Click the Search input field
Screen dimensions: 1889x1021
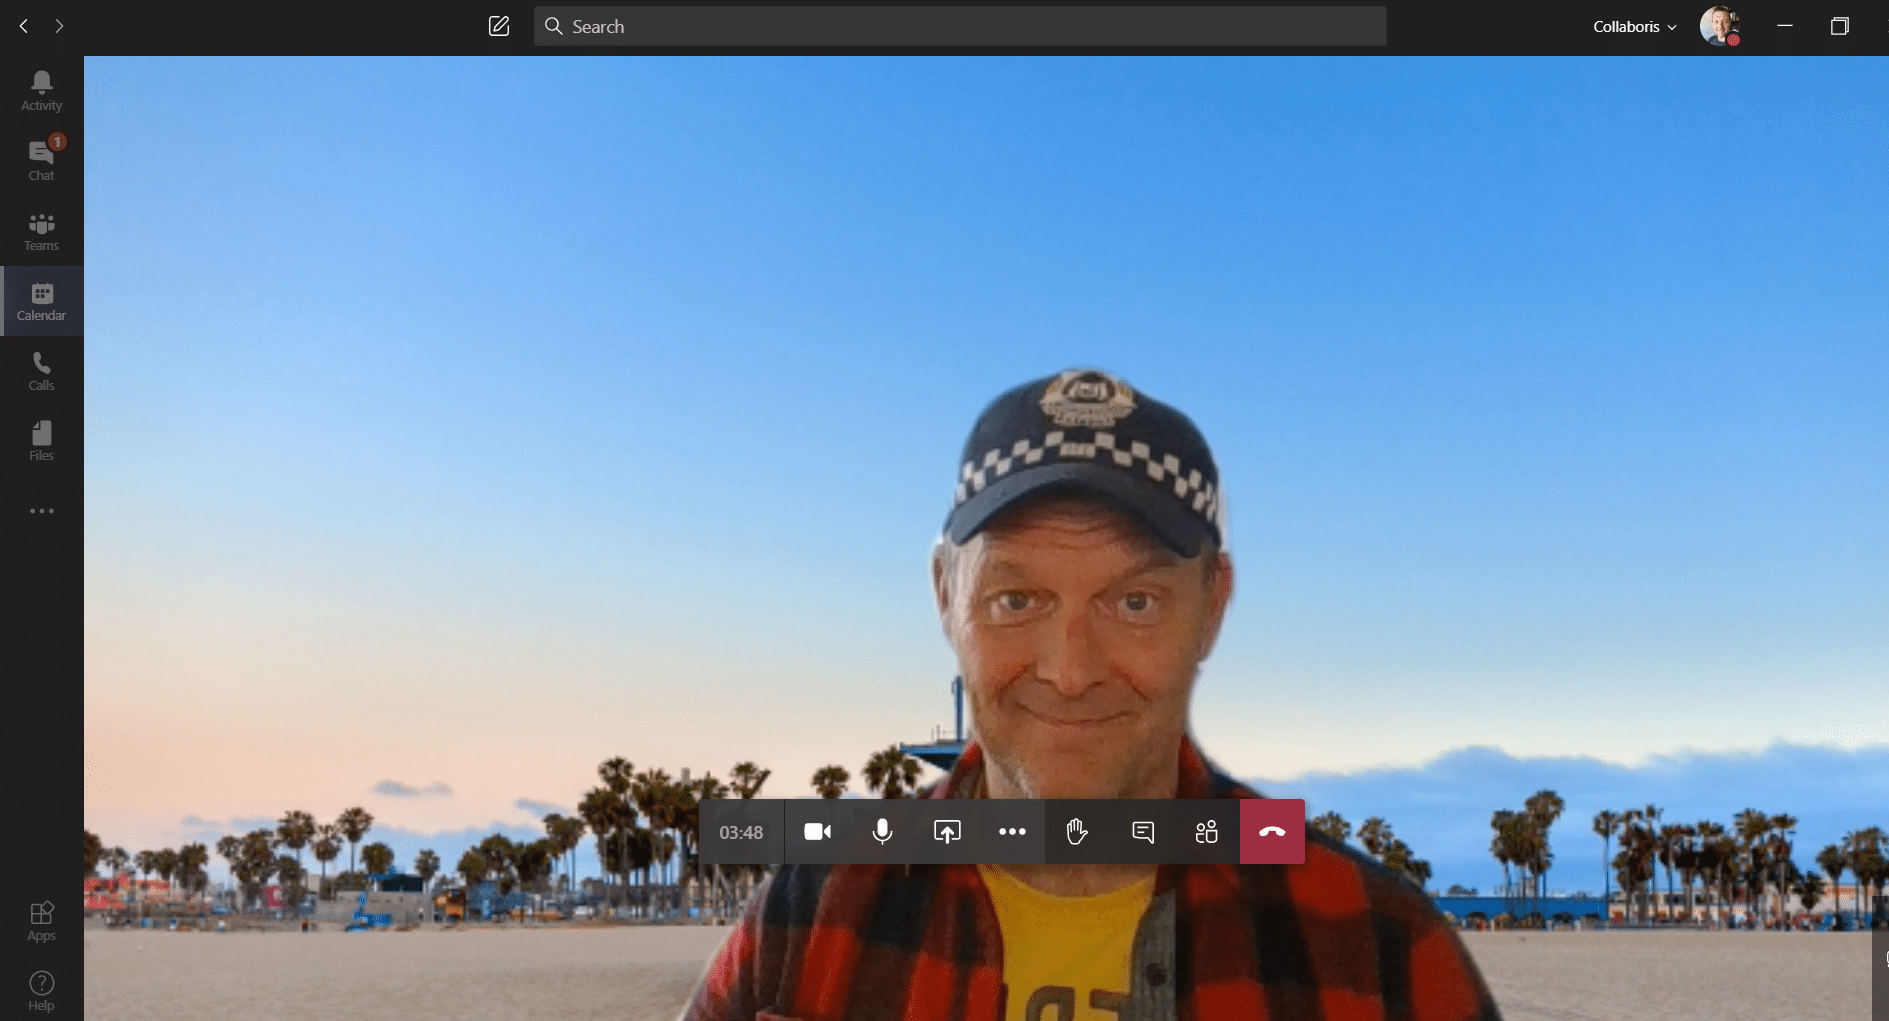click(960, 27)
